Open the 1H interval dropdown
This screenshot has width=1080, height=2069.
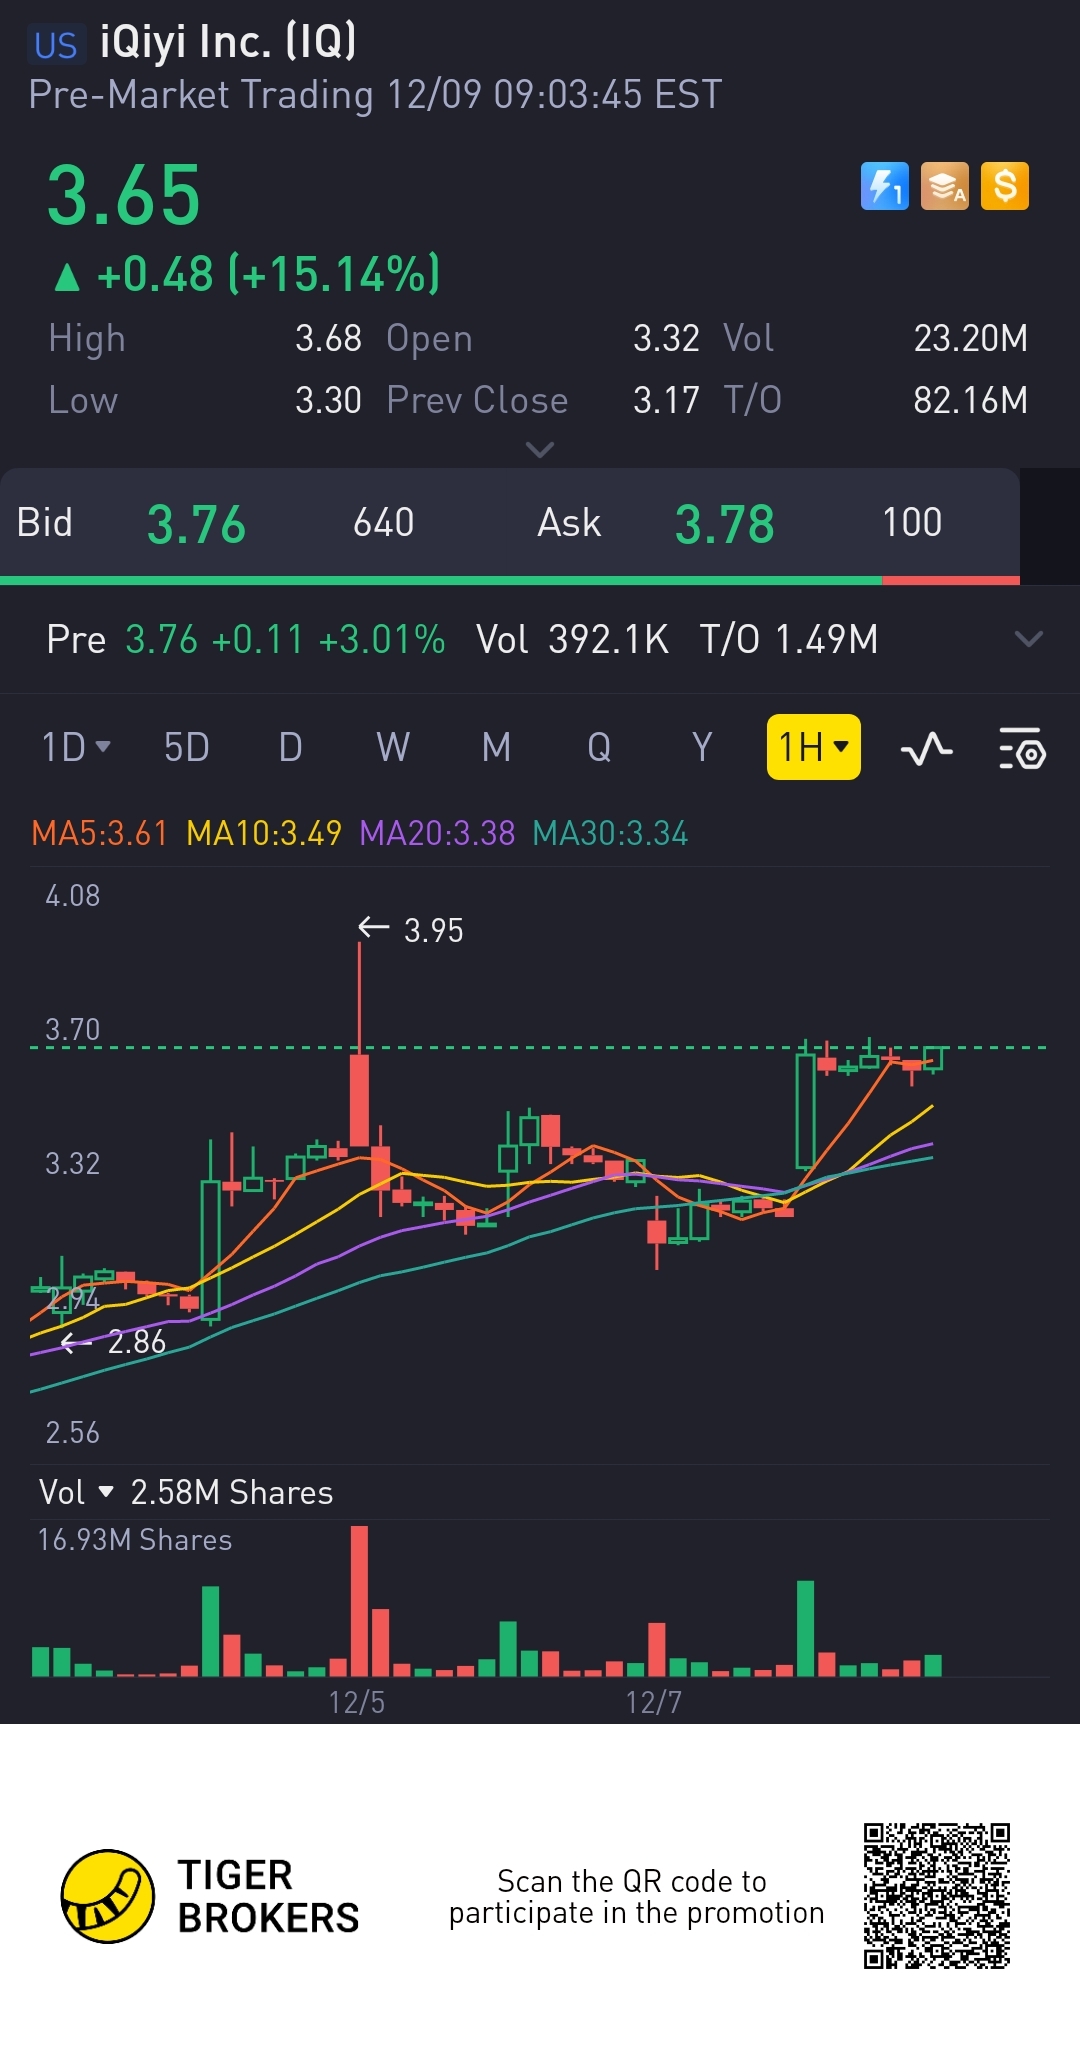coord(814,747)
